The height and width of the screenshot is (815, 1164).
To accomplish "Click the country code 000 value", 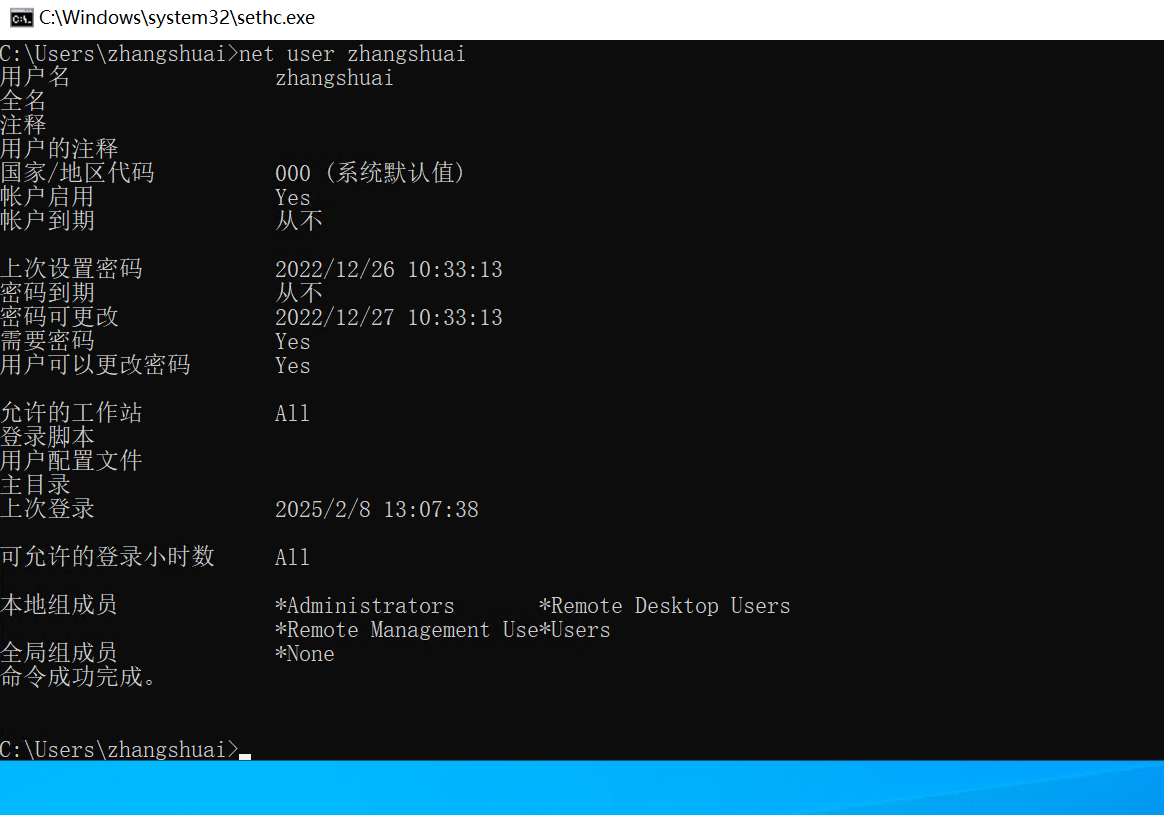I will (292, 174).
